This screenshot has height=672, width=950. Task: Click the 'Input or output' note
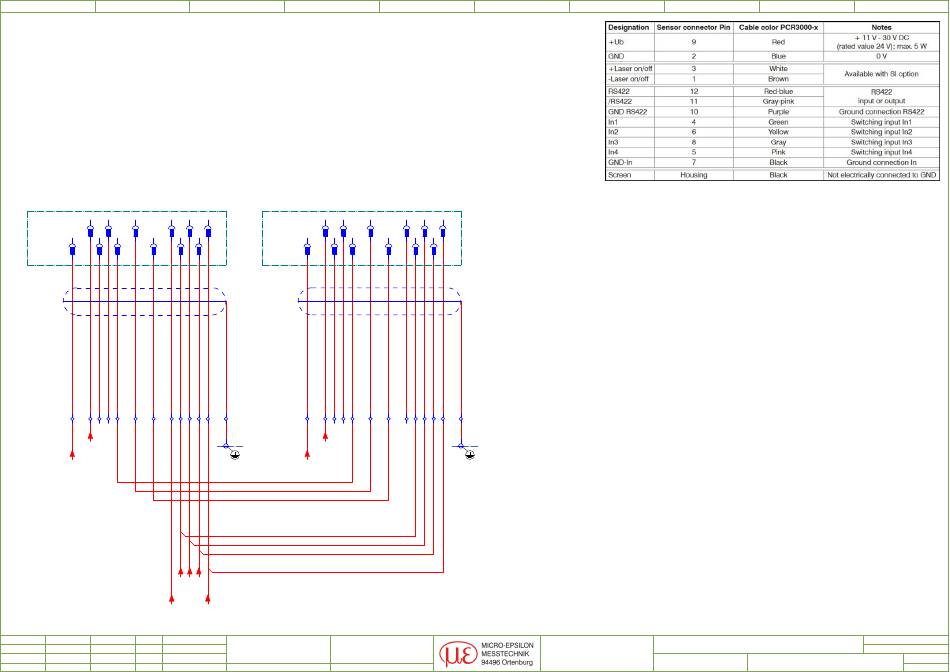click(881, 101)
